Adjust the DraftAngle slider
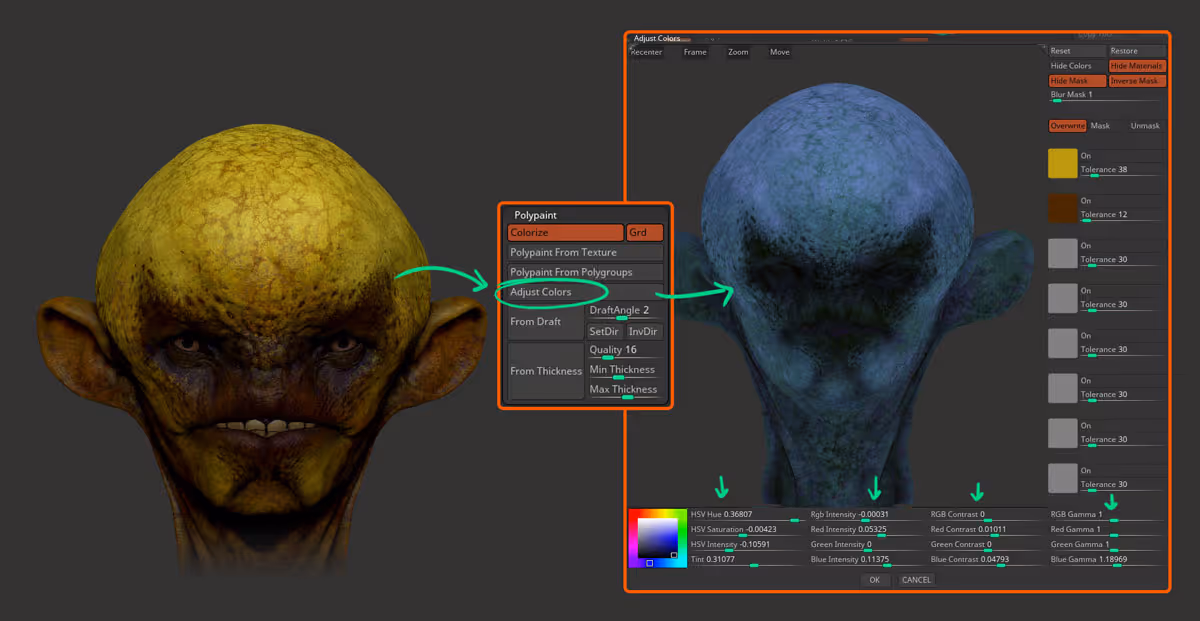This screenshot has width=1200, height=621. click(625, 312)
